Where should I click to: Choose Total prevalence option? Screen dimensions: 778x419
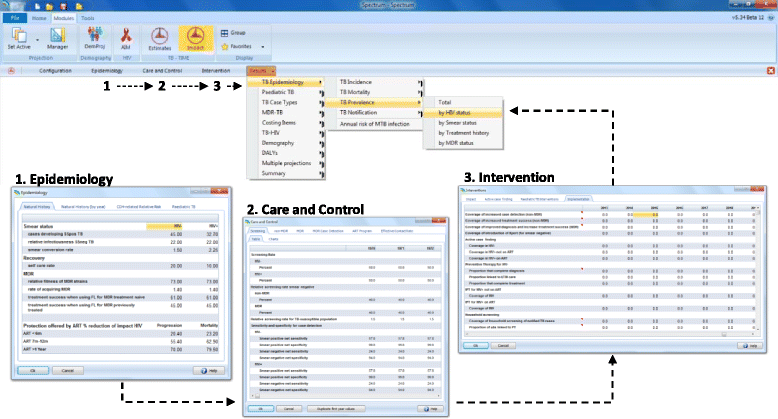pyautogui.click(x=463, y=102)
